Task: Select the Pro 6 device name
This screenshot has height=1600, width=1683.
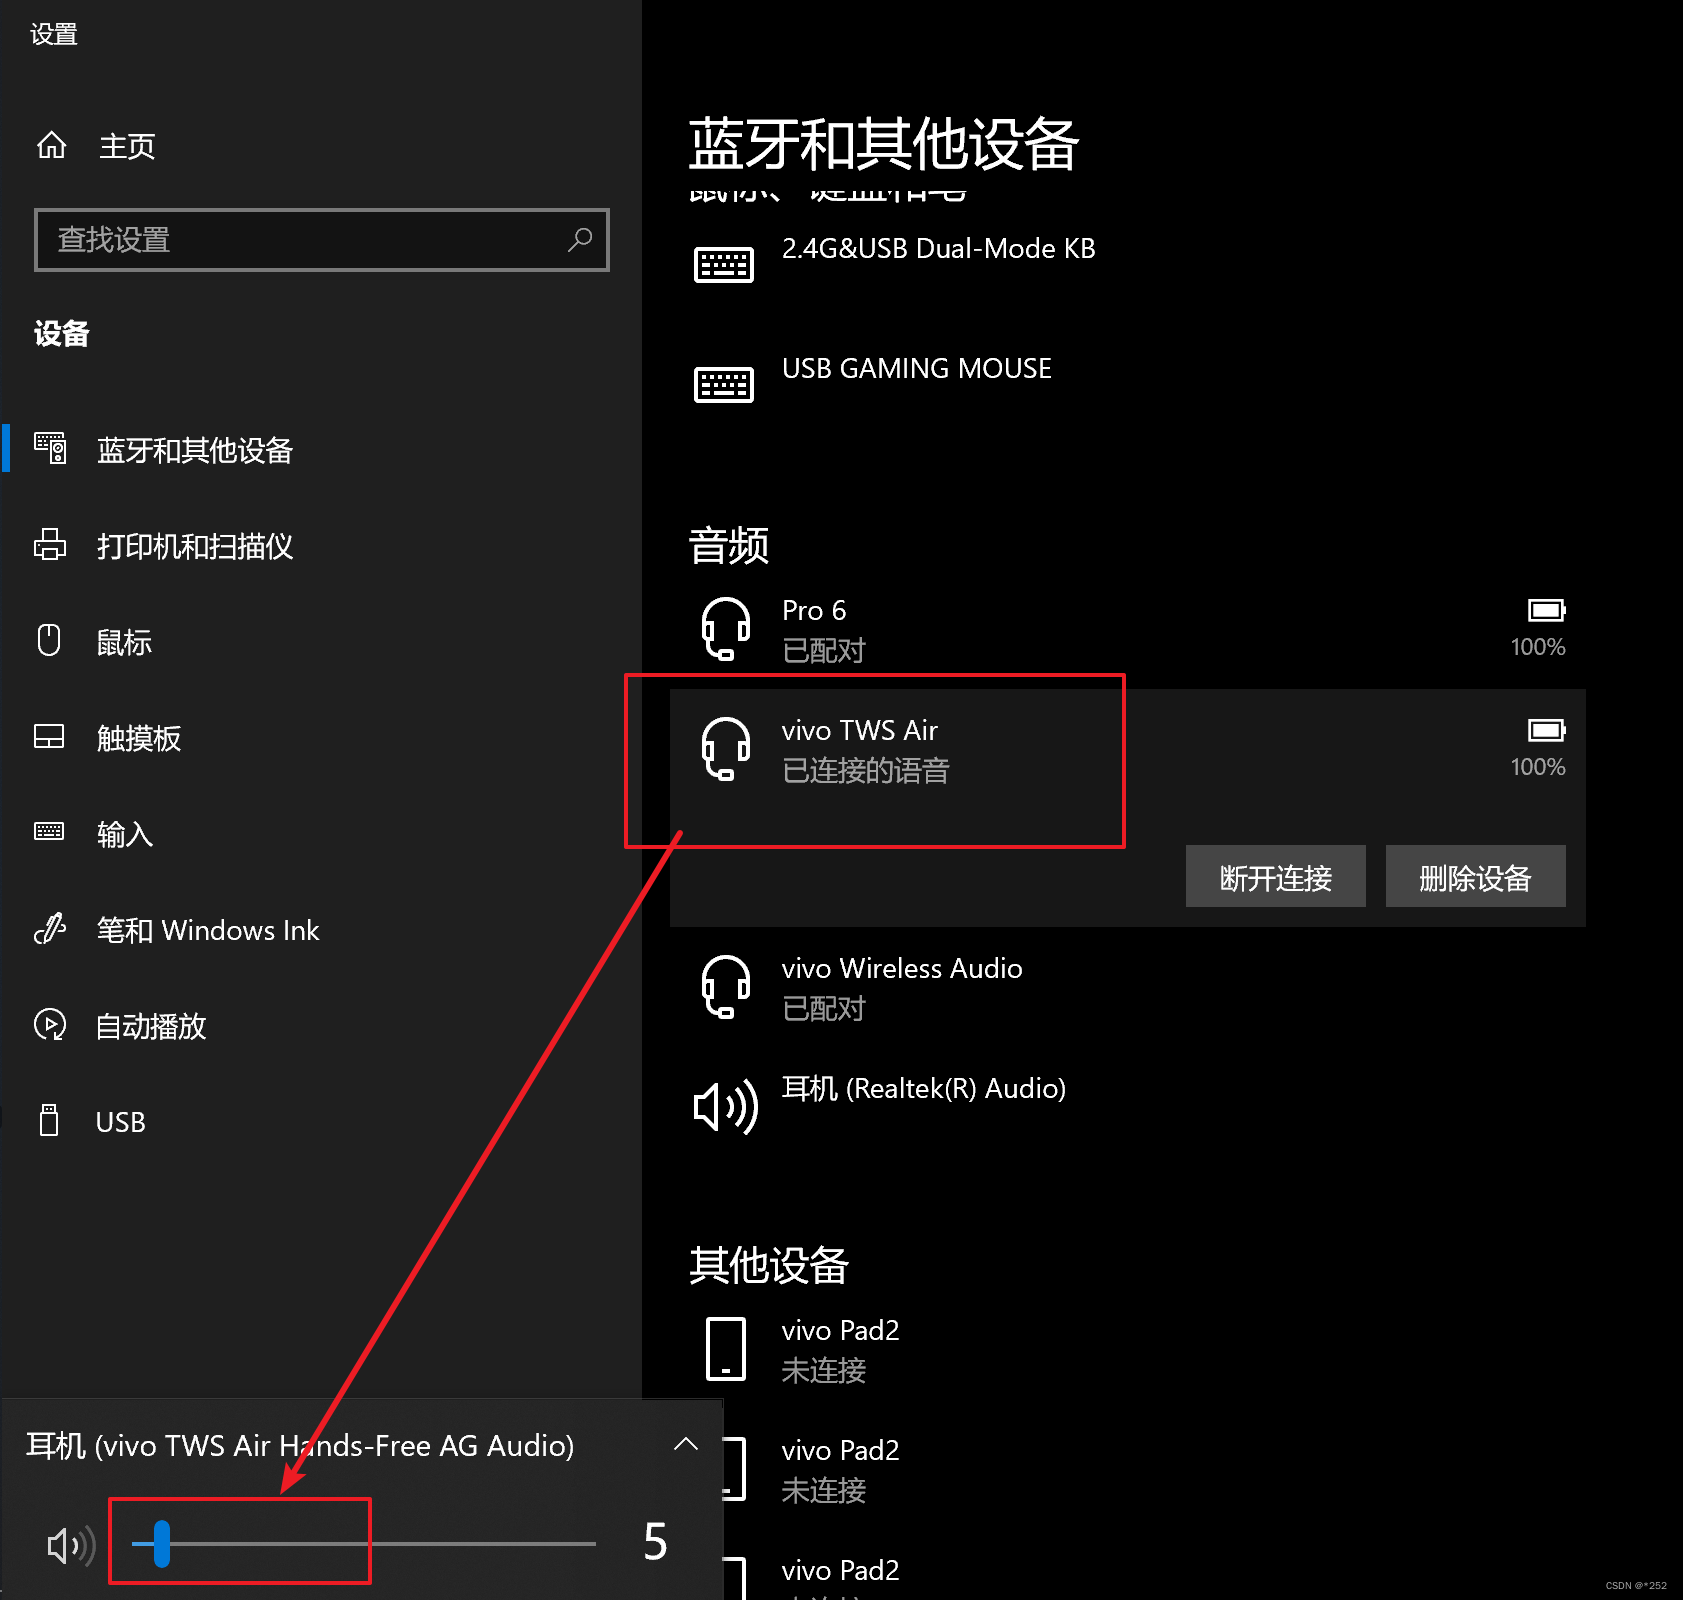Action: (814, 610)
